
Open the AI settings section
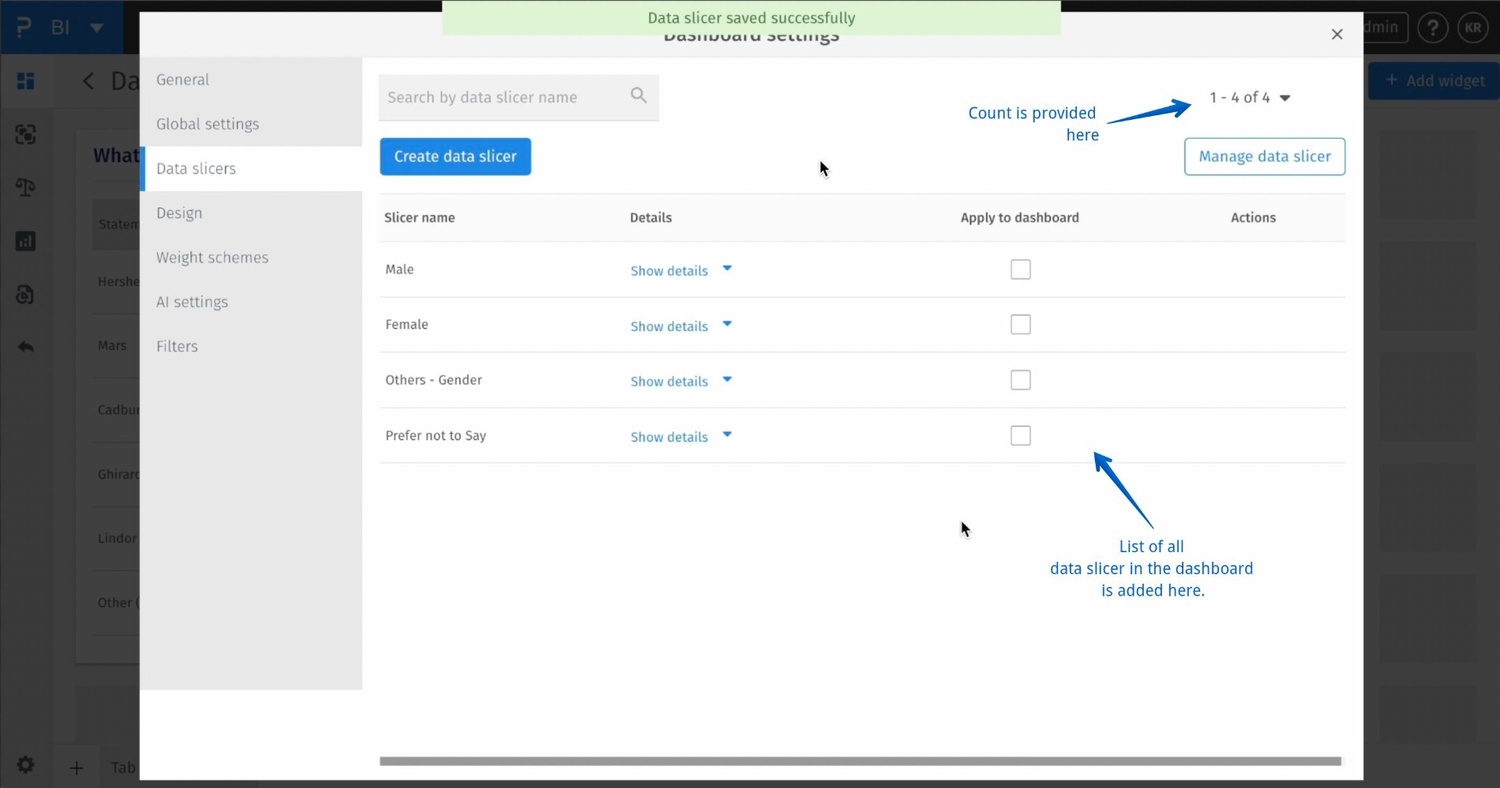tap(192, 301)
